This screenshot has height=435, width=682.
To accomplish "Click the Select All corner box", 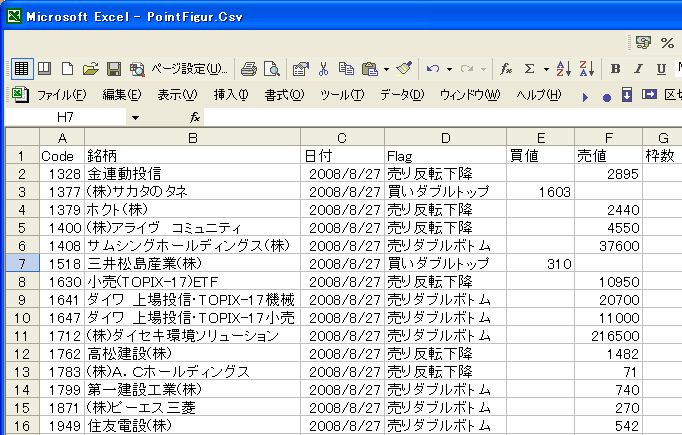I will coord(22,138).
